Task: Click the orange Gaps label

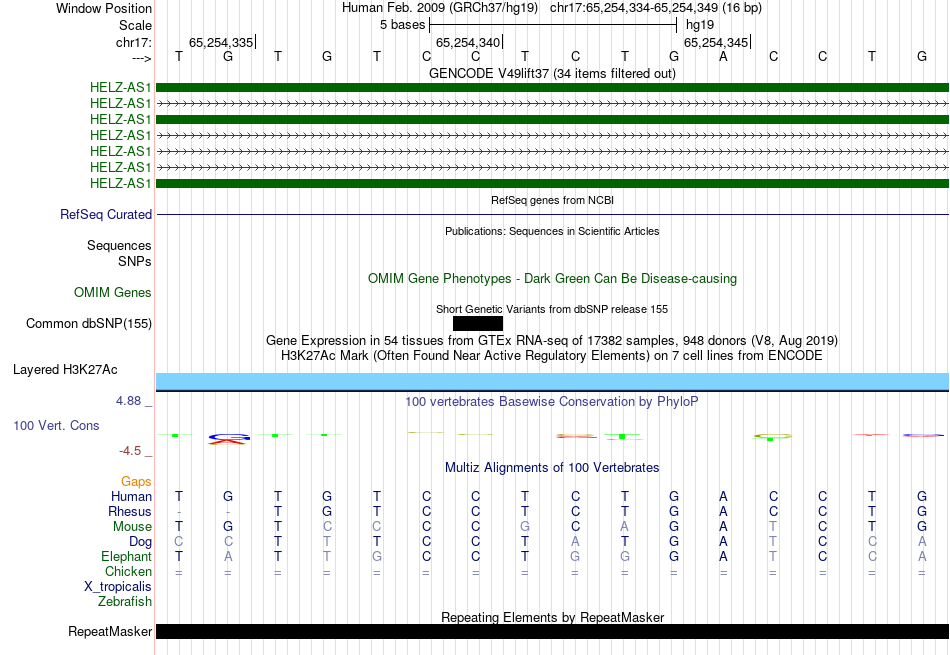Action: [136, 482]
